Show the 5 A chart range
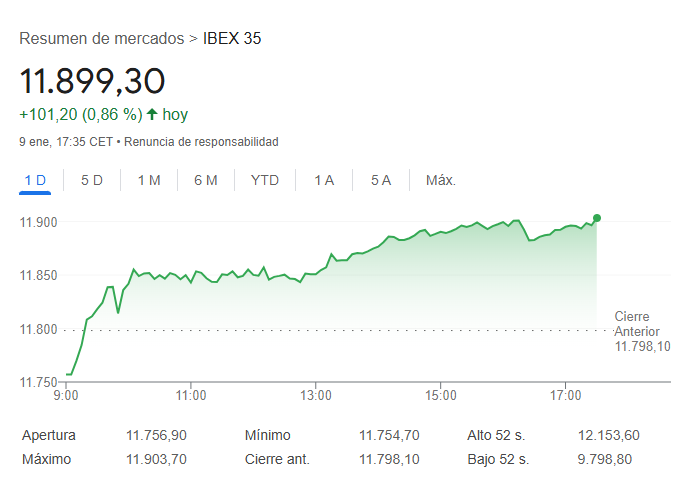 pos(381,180)
